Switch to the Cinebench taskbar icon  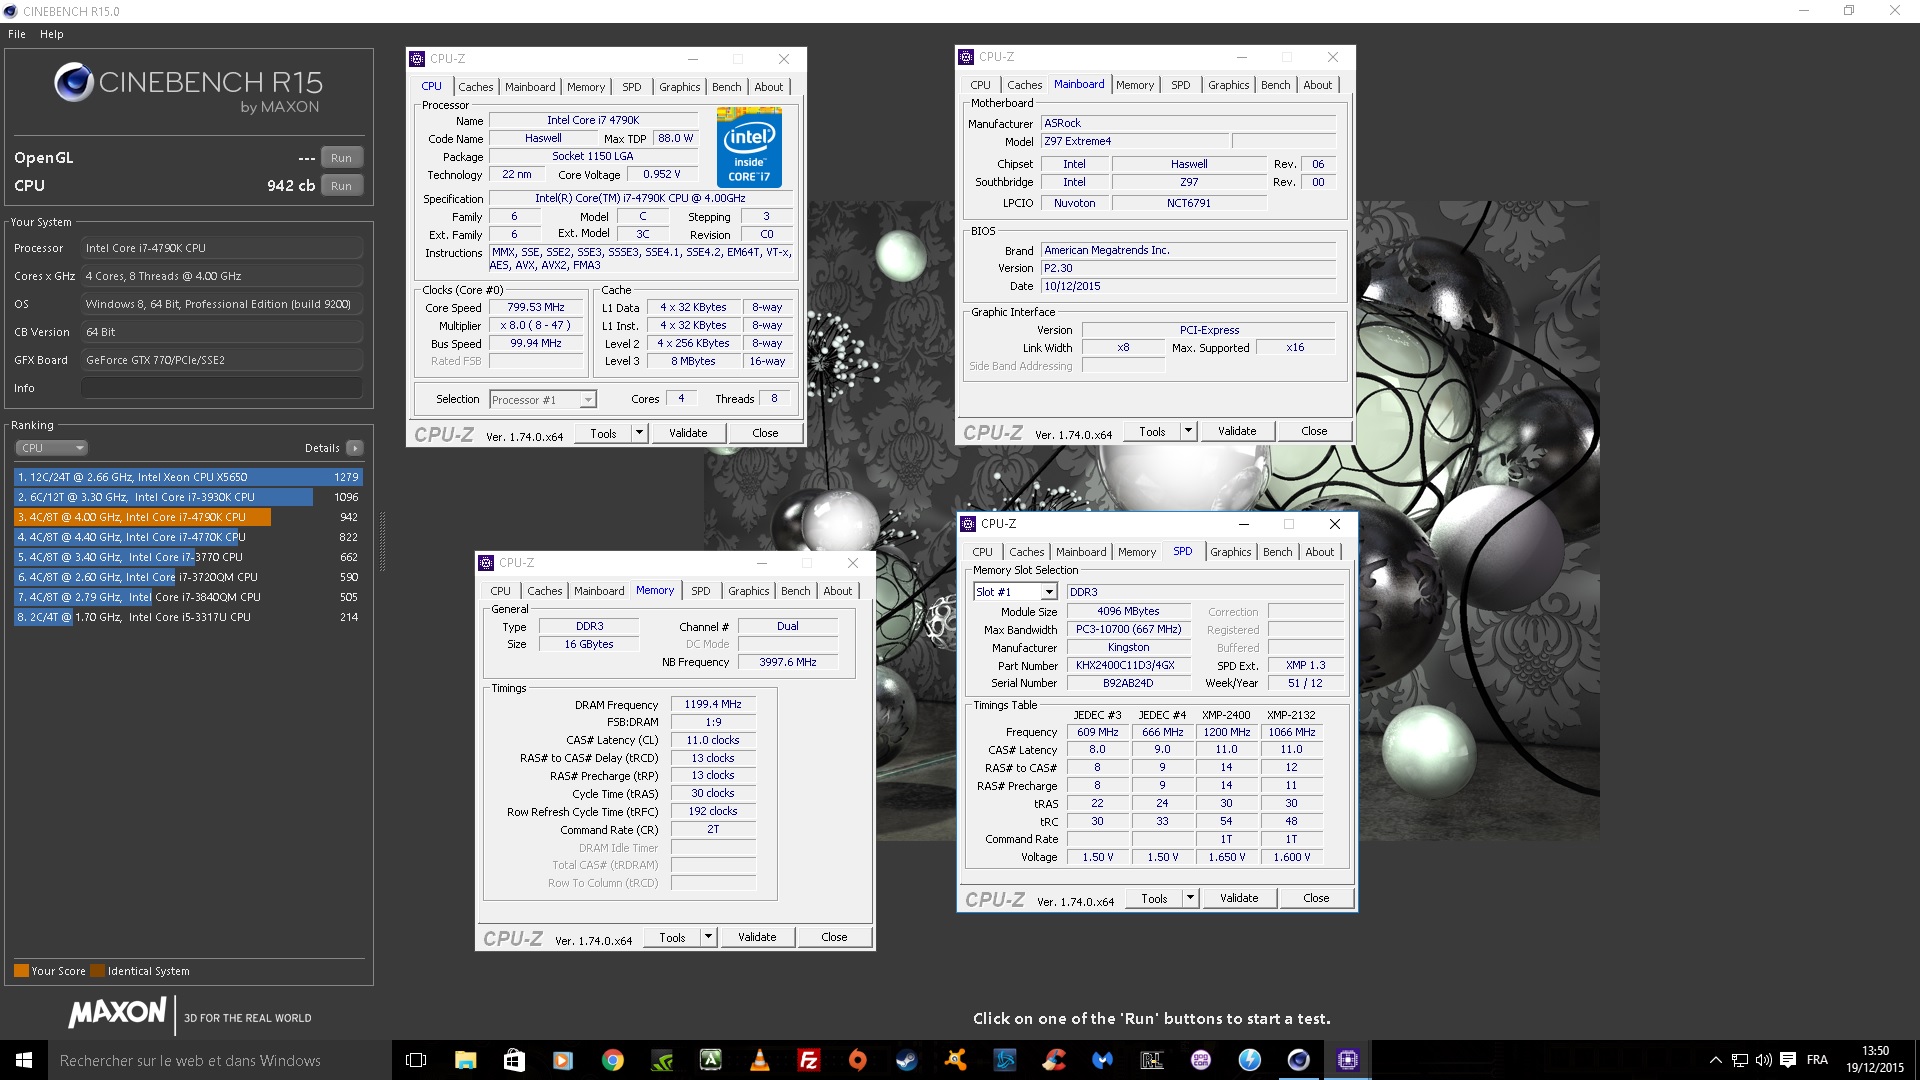tap(1298, 1060)
